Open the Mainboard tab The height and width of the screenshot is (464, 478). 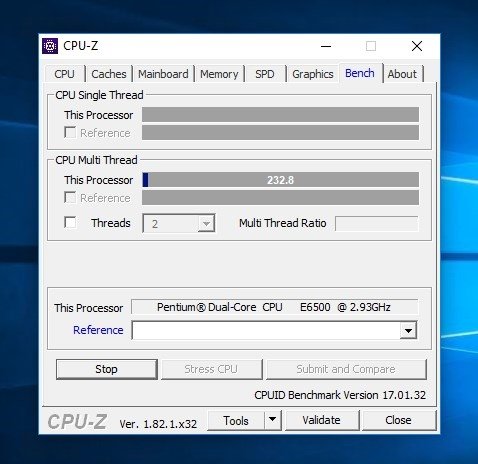(x=163, y=74)
